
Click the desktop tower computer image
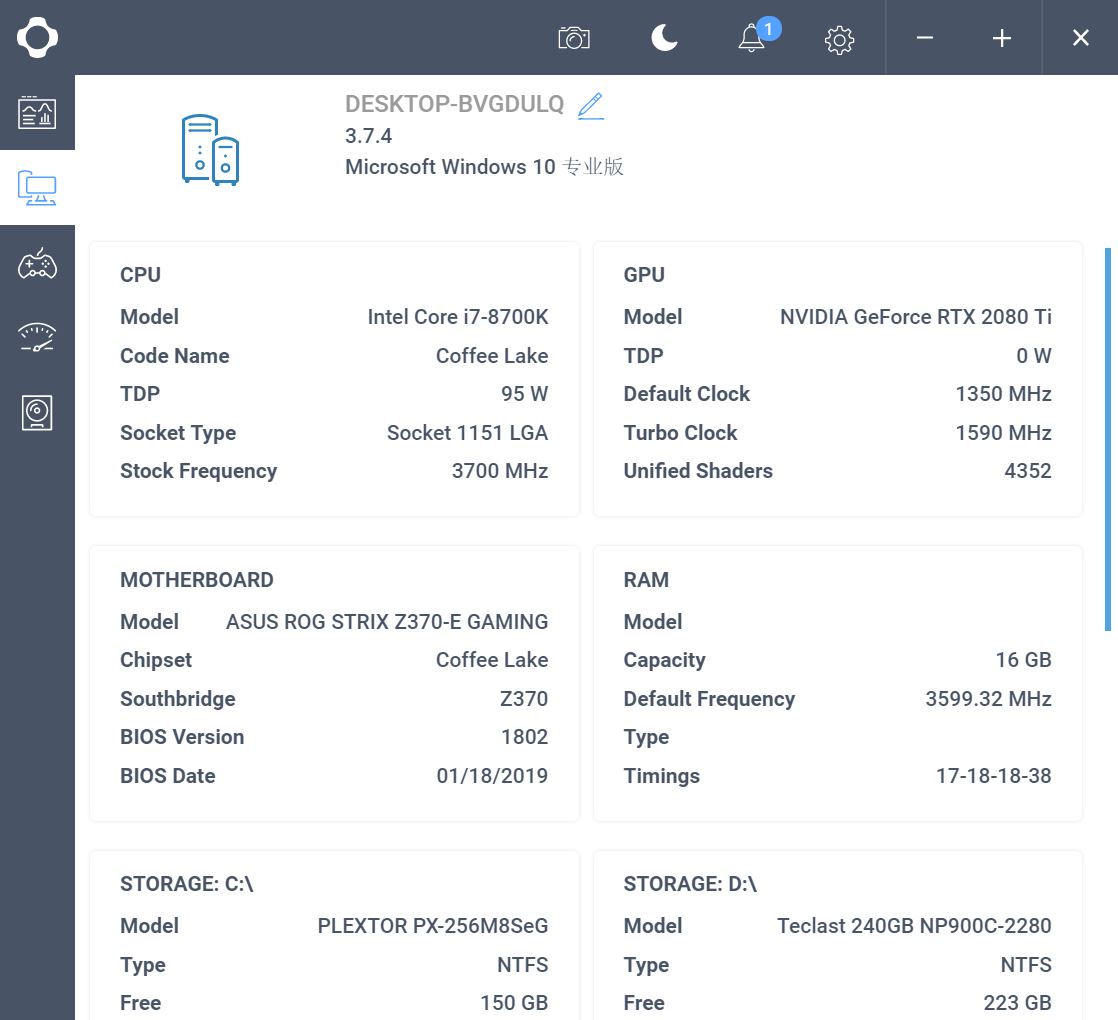pos(210,150)
